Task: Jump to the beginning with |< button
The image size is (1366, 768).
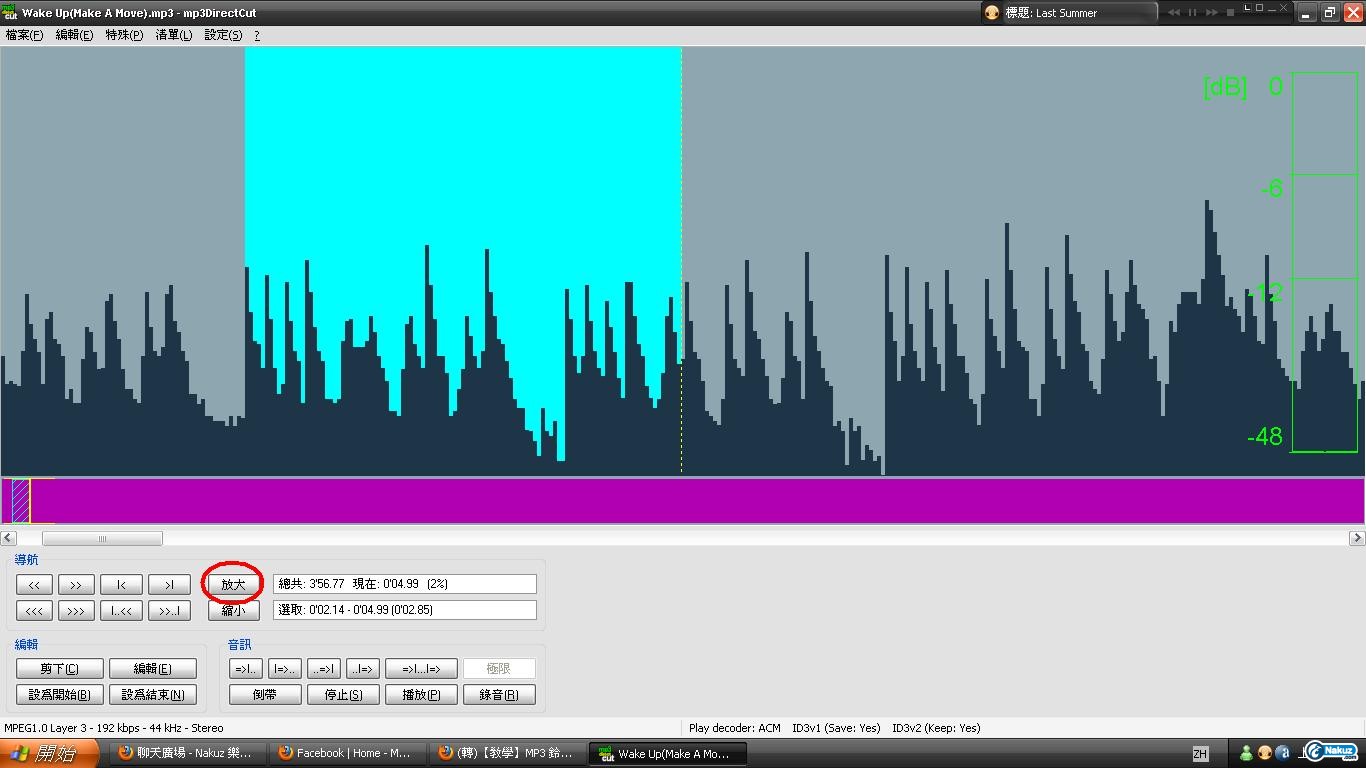Action: pos(121,585)
